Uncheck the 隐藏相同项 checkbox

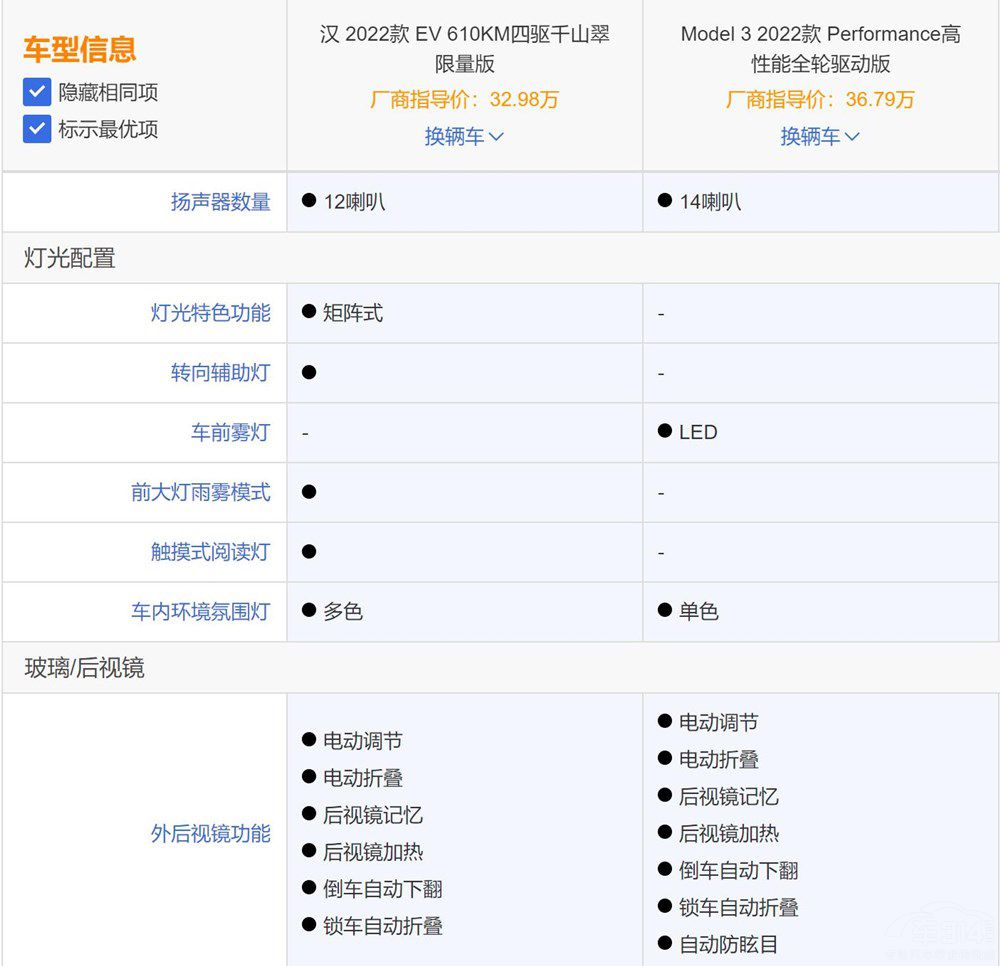tap(37, 93)
